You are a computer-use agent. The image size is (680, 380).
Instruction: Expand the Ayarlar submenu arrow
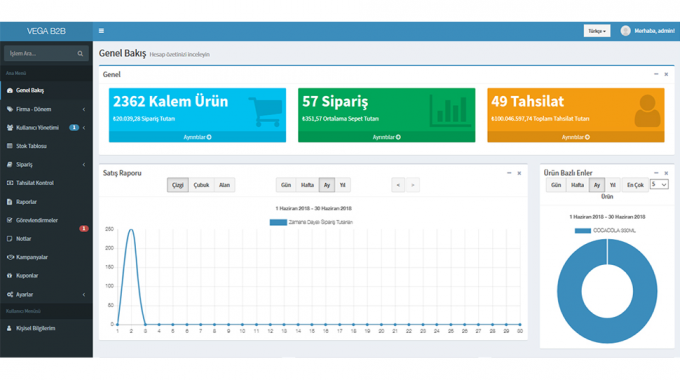coord(84,295)
